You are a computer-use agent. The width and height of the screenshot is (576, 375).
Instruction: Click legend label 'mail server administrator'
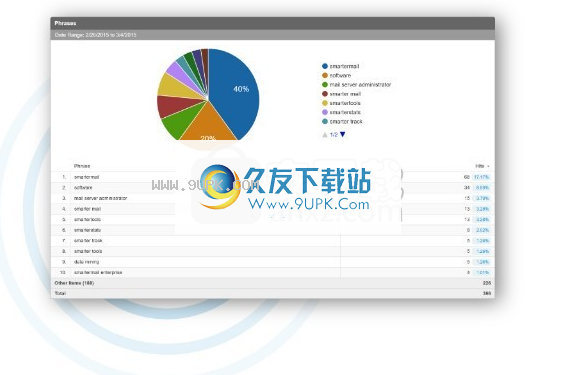360,84
